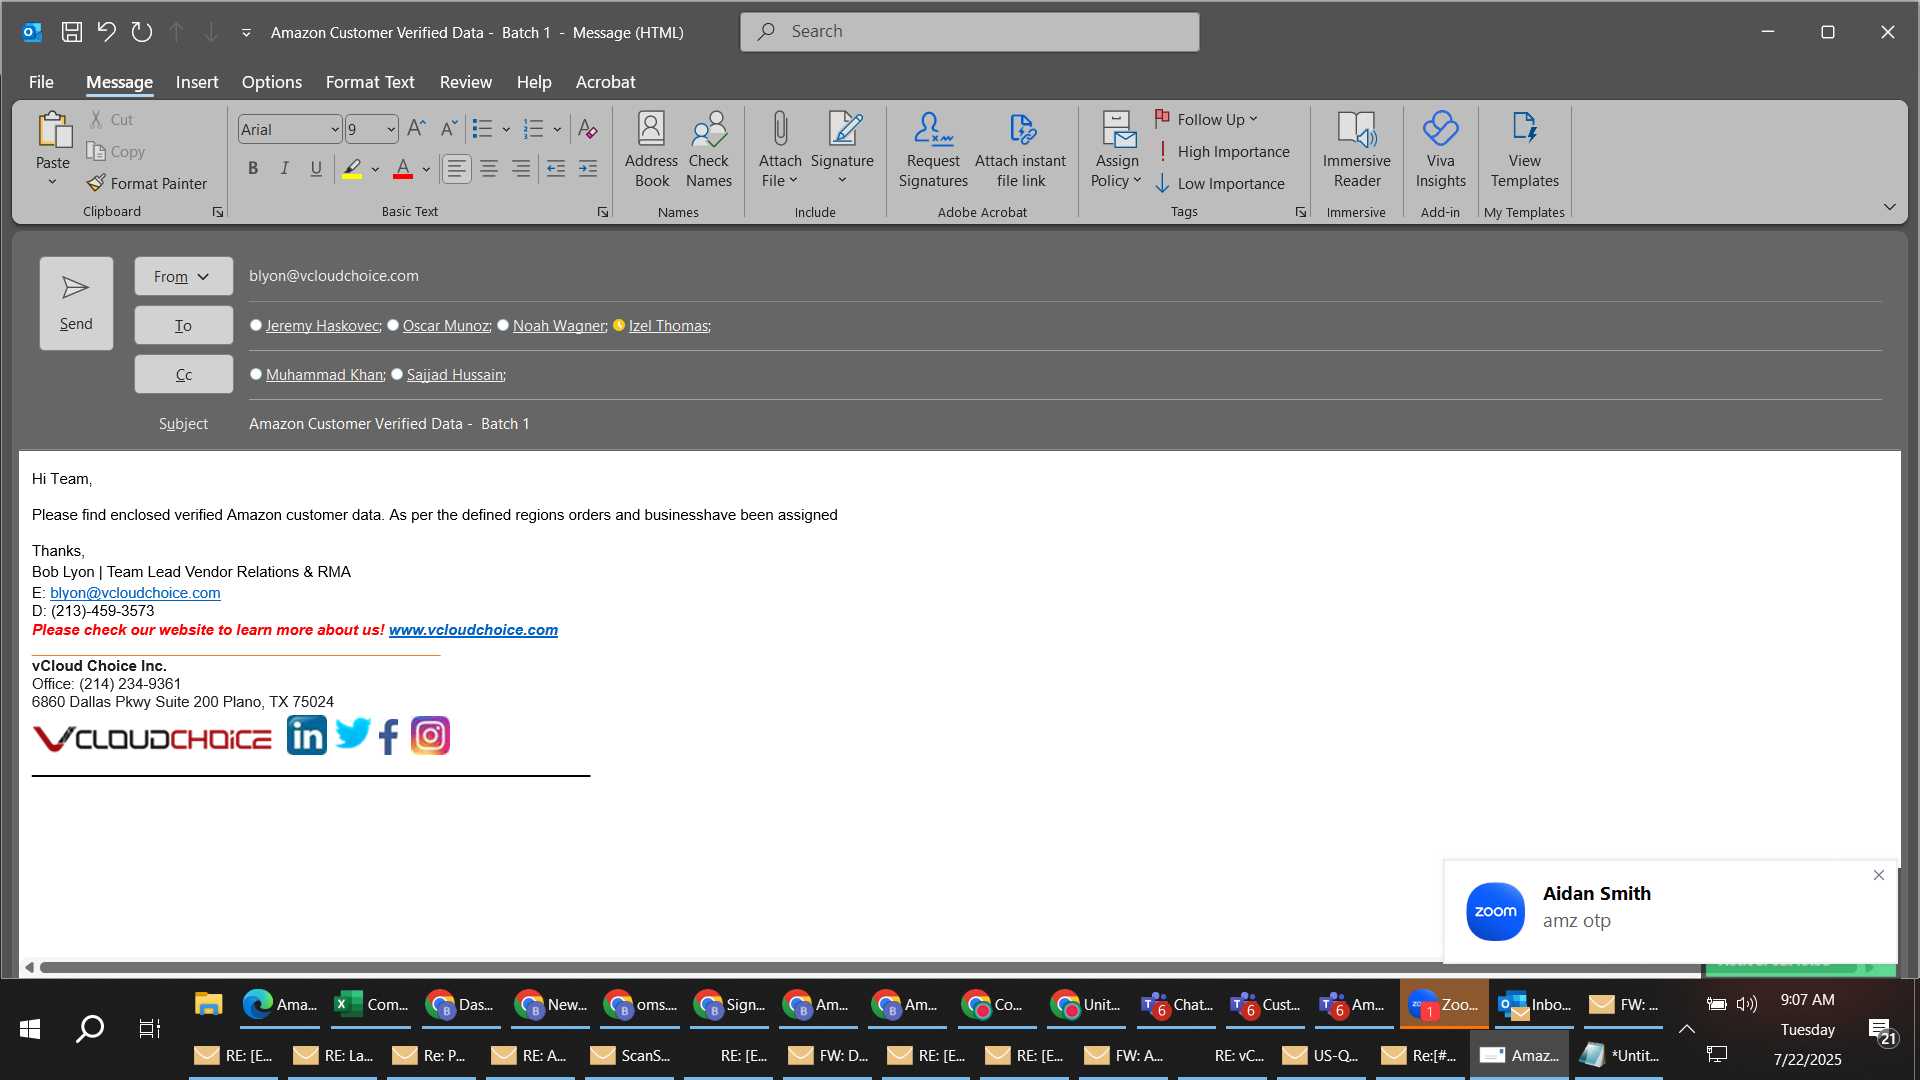1920x1080 pixels.
Task: Decrease paragraph indent
Action: 556,168
